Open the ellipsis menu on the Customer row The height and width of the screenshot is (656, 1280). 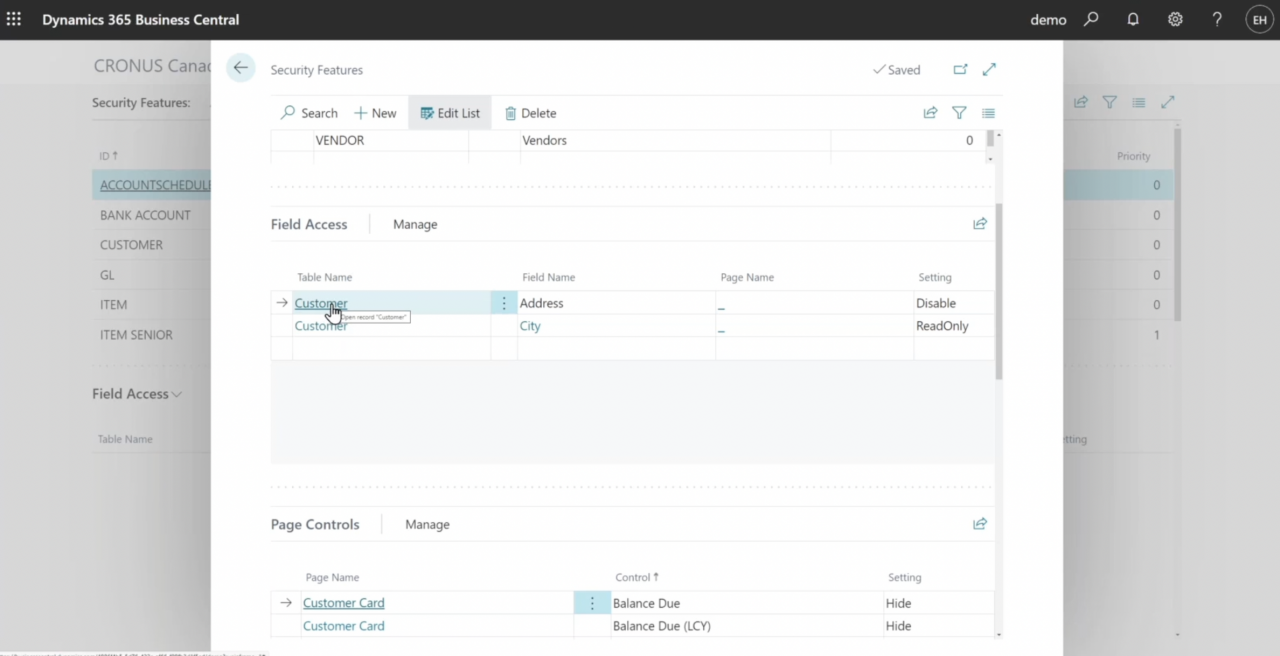coord(503,302)
